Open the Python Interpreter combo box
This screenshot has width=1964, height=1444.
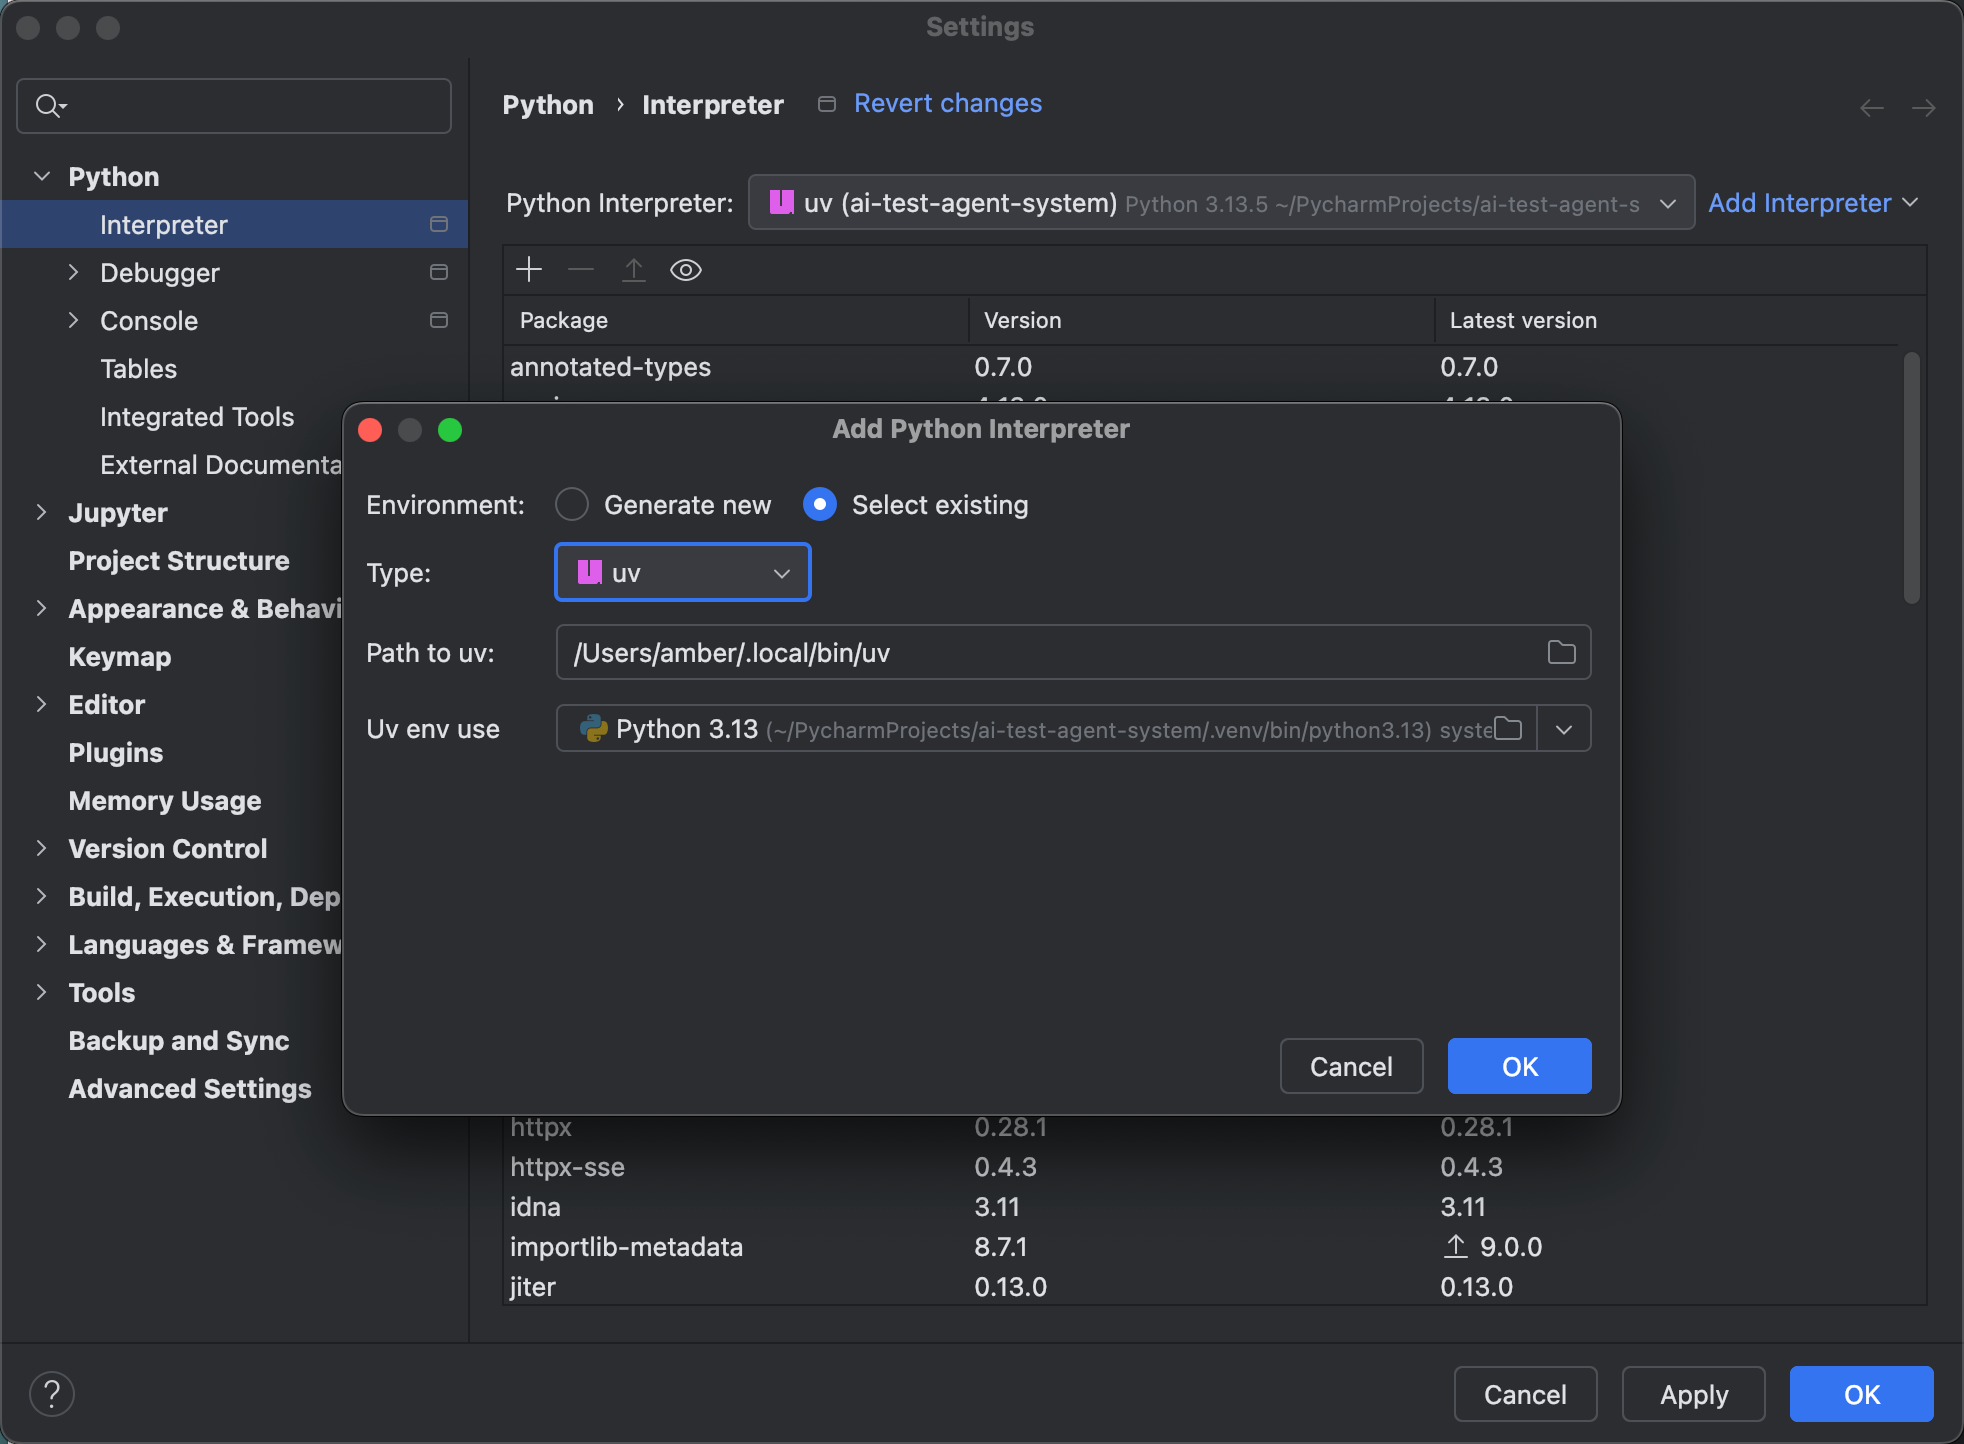click(1221, 203)
